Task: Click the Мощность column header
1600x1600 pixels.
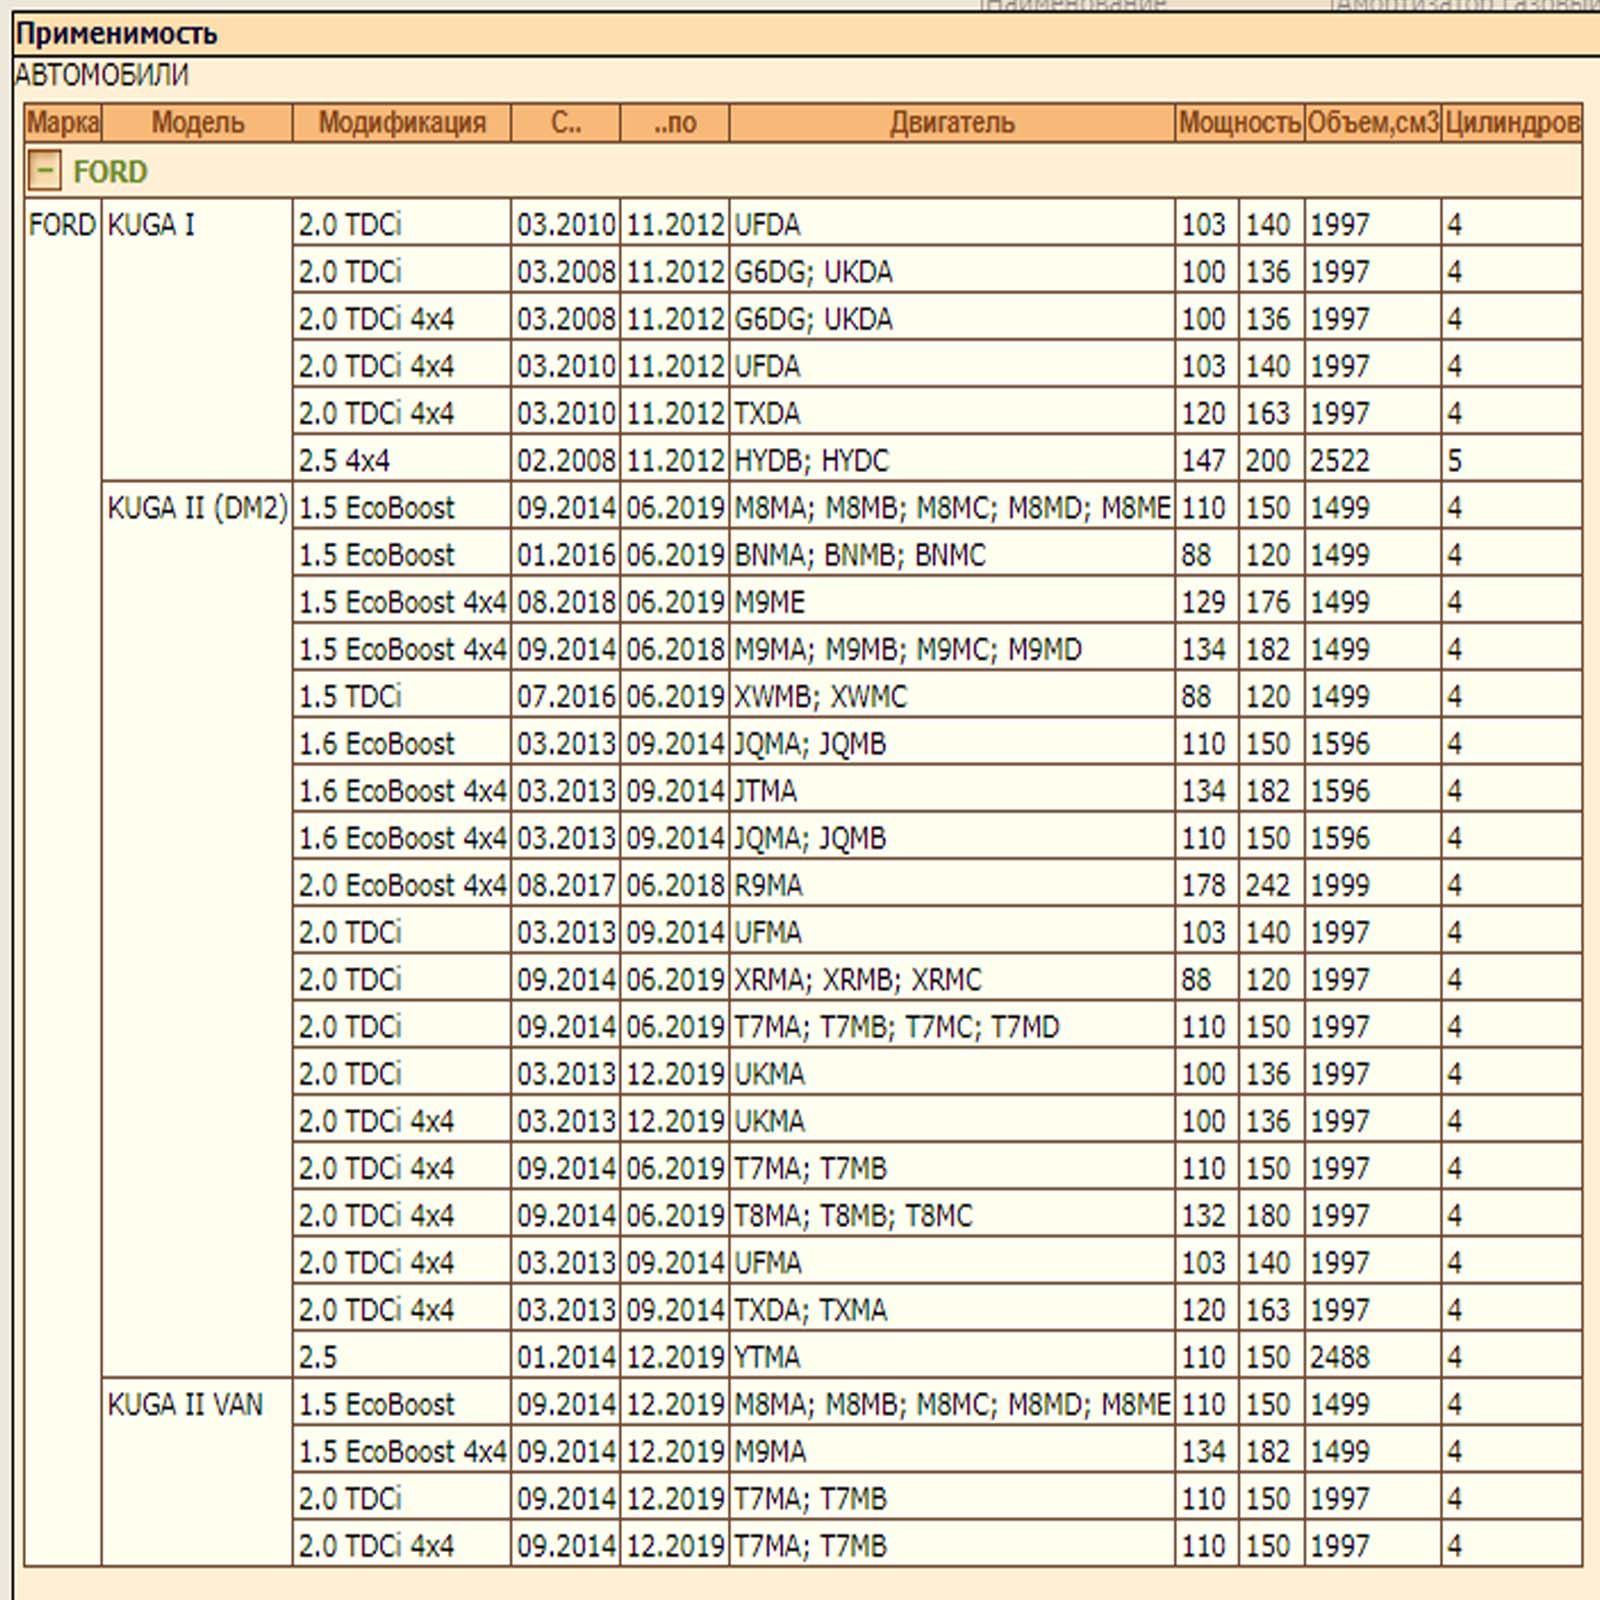Action: tap(1240, 123)
